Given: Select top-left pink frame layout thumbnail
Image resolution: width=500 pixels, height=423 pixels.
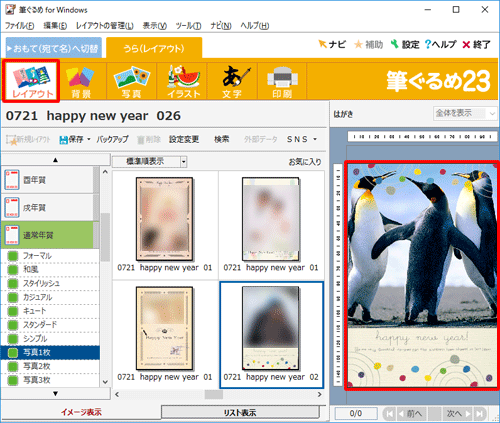Looking at the screenshot, I should (x=164, y=219).
